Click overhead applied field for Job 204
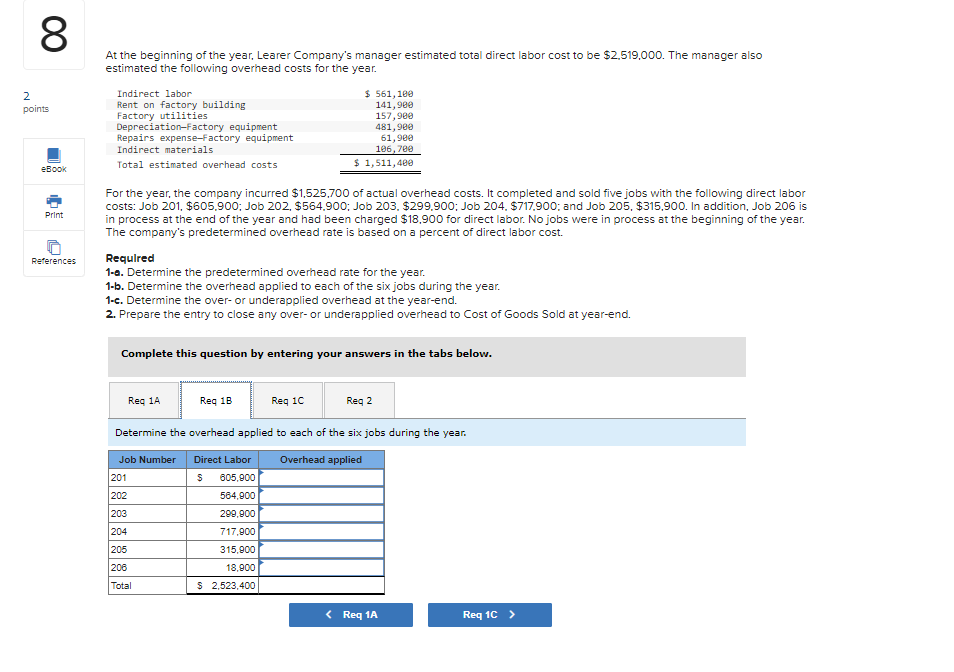The image size is (954, 672). click(x=322, y=532)
